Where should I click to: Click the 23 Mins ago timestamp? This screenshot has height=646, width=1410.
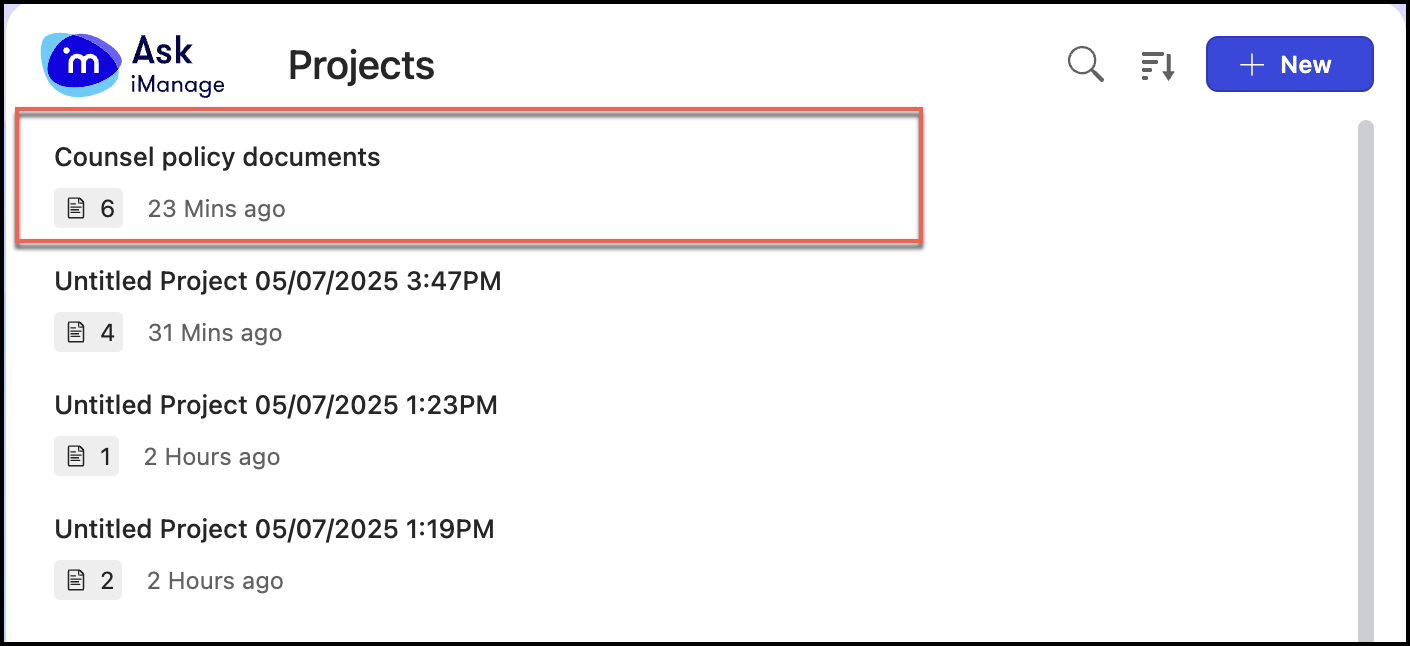(x=216, y=208)
